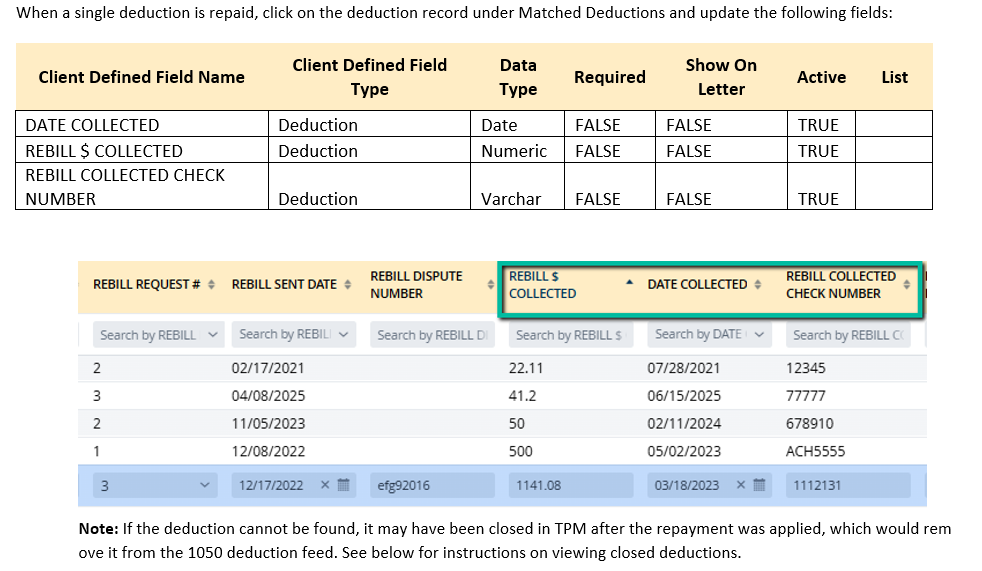This screenshot has height=571, width=982.
Task: Toggle sort on REBILL $ COLLECTED column
Action: (629, 284)
